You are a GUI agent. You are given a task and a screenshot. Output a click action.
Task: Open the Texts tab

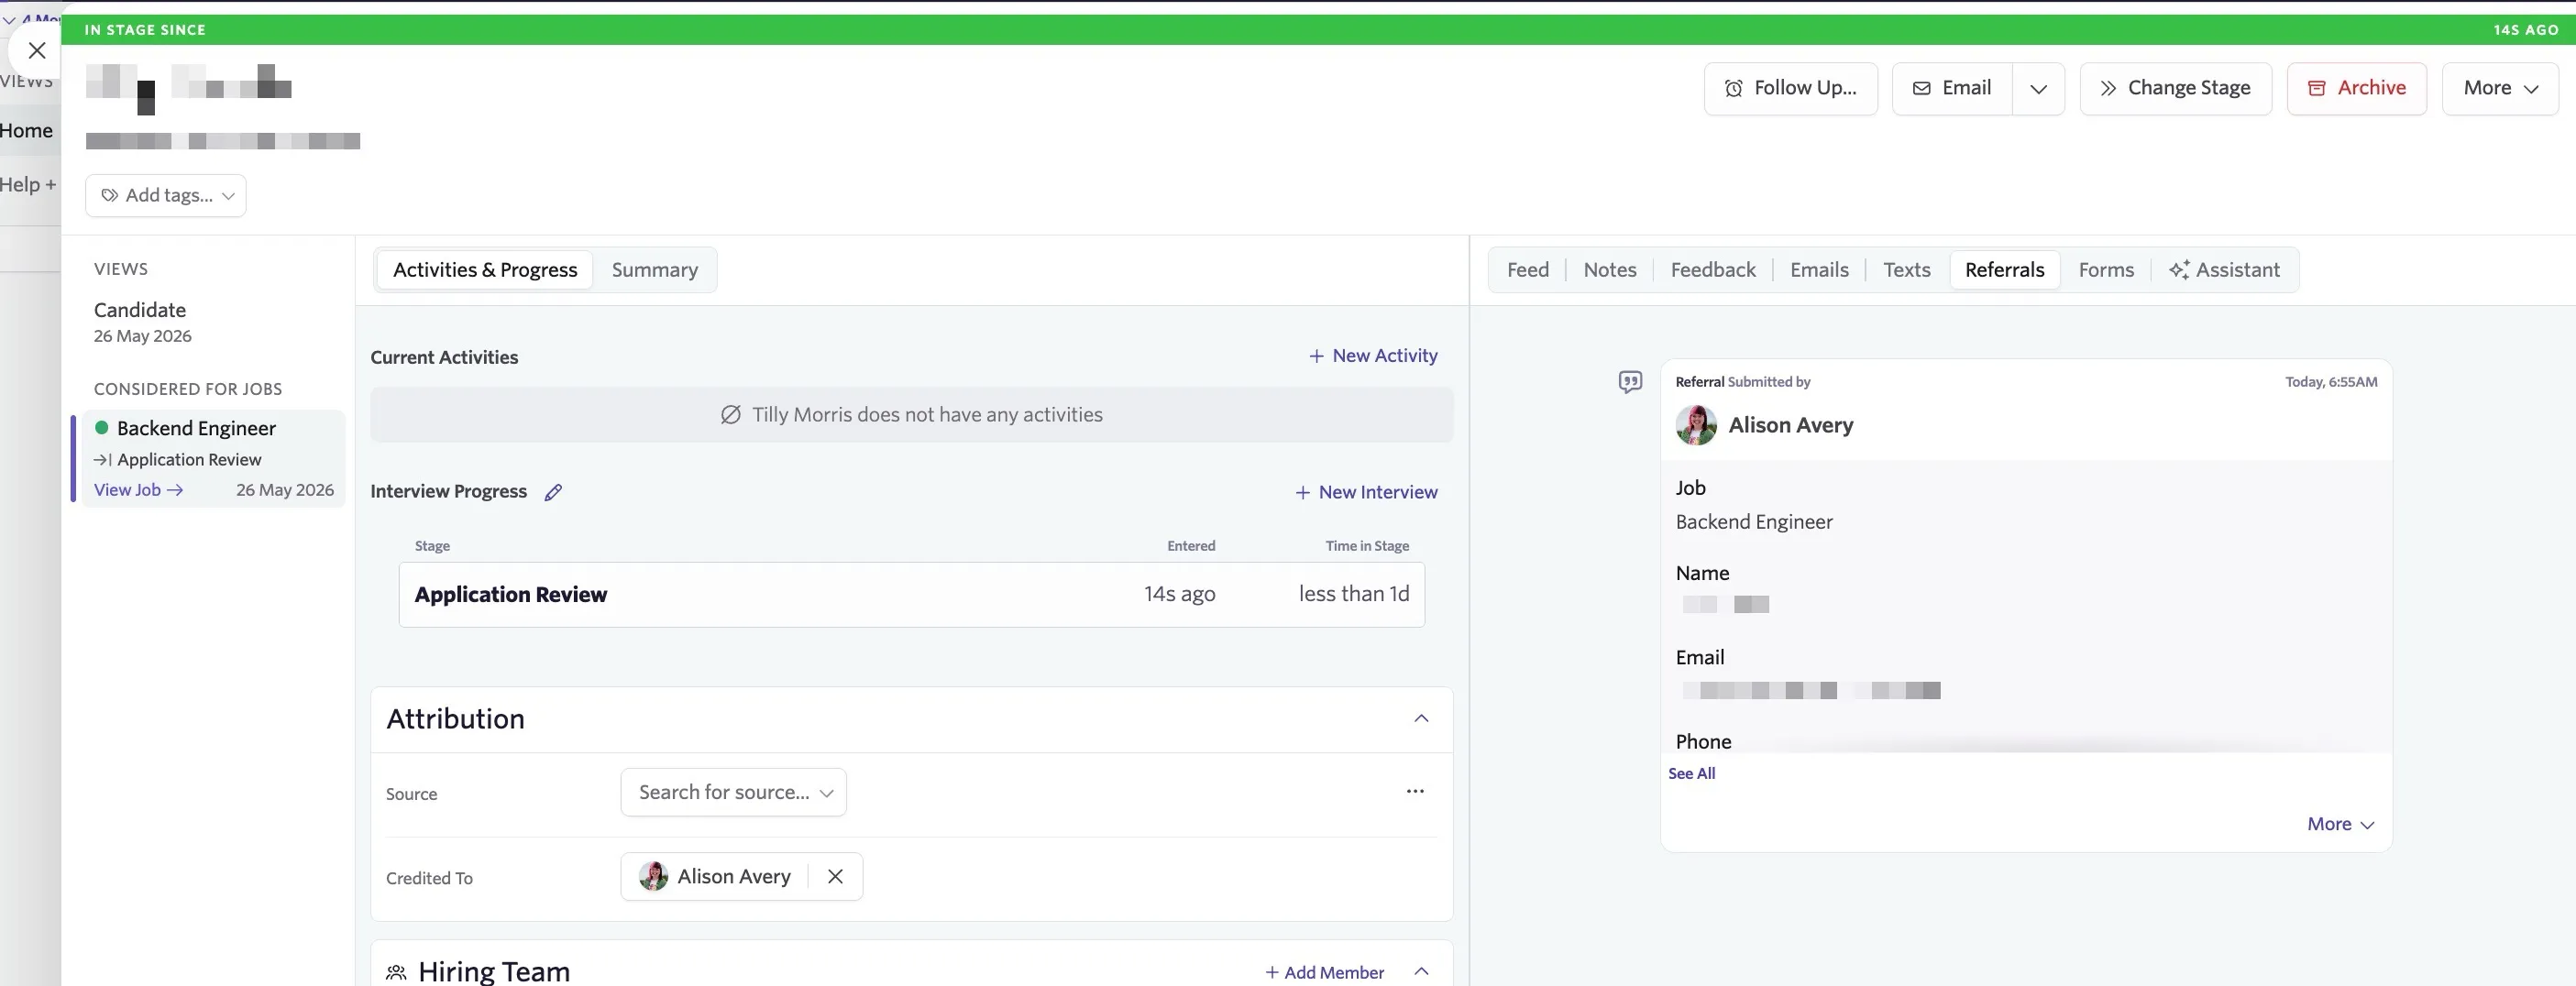[x=1906, y=270]
